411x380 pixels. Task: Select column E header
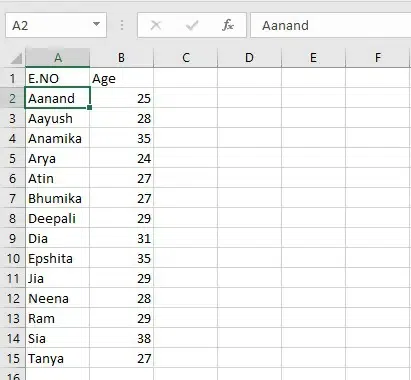313,58
